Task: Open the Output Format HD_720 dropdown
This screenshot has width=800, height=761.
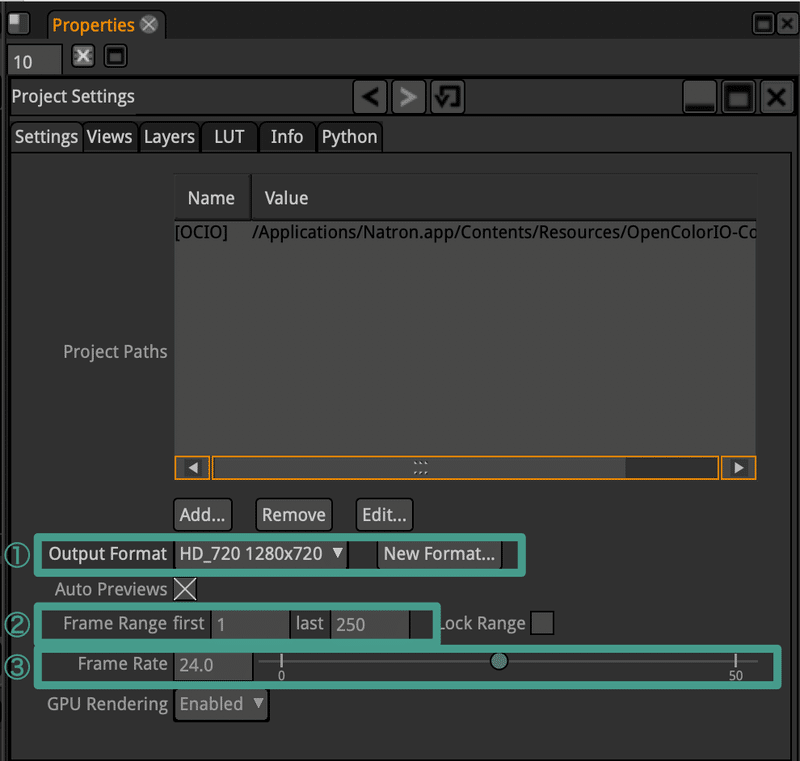Action: 261,554
